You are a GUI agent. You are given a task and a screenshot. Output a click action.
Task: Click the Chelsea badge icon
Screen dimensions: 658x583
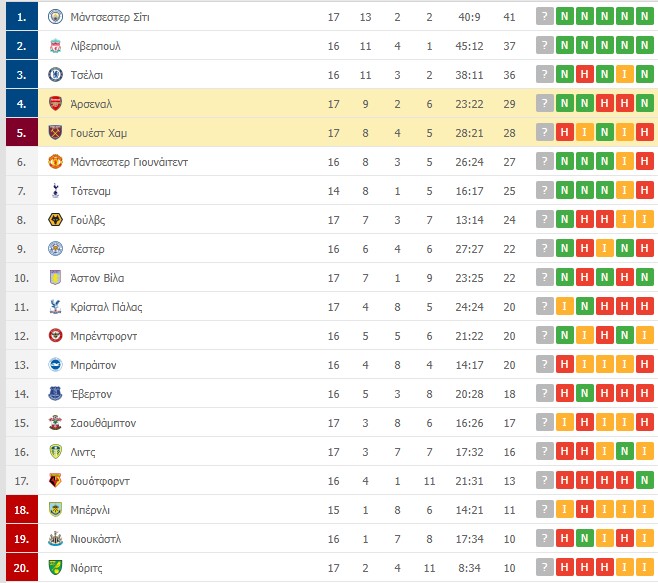click(55, 75)
